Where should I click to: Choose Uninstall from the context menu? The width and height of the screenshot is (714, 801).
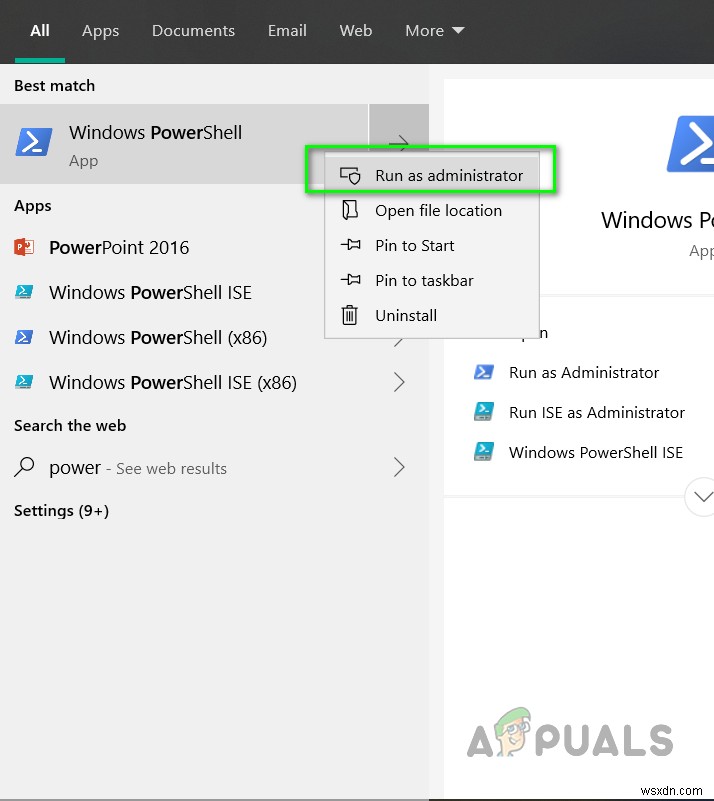tap(432, 316)
